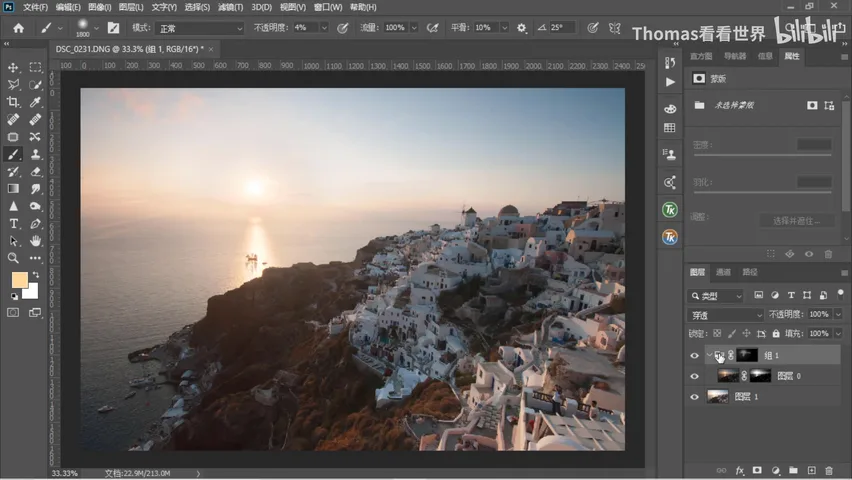This screenshot has height=480, width=852.
Task: Select the Clone Stamp tool
Action: (x=35, y=154)
